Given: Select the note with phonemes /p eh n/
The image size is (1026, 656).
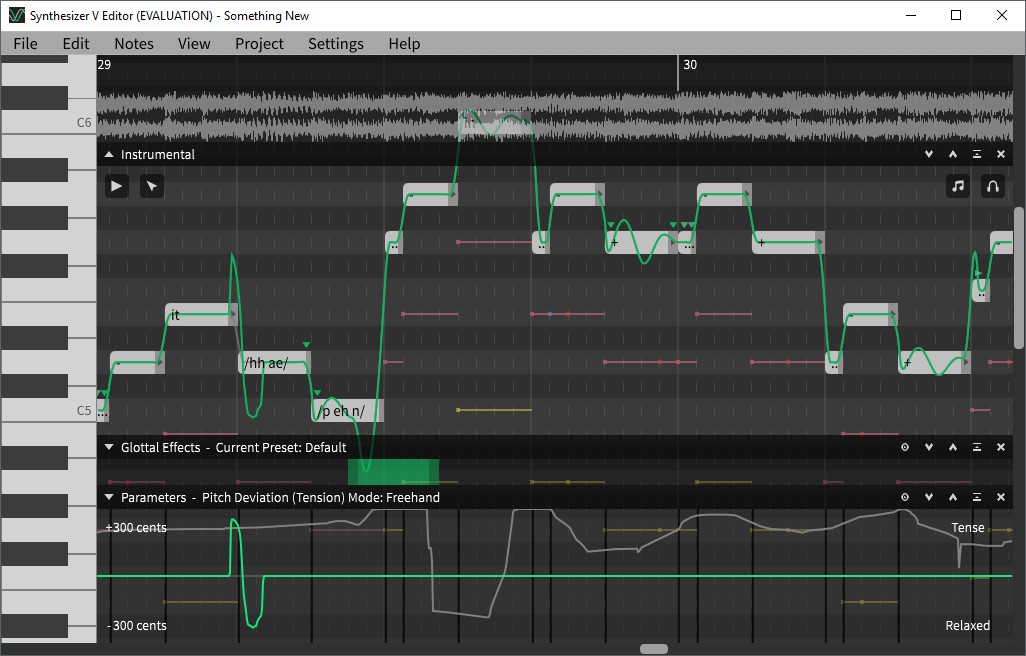Looking at the screenshot, I should [345, 411].
